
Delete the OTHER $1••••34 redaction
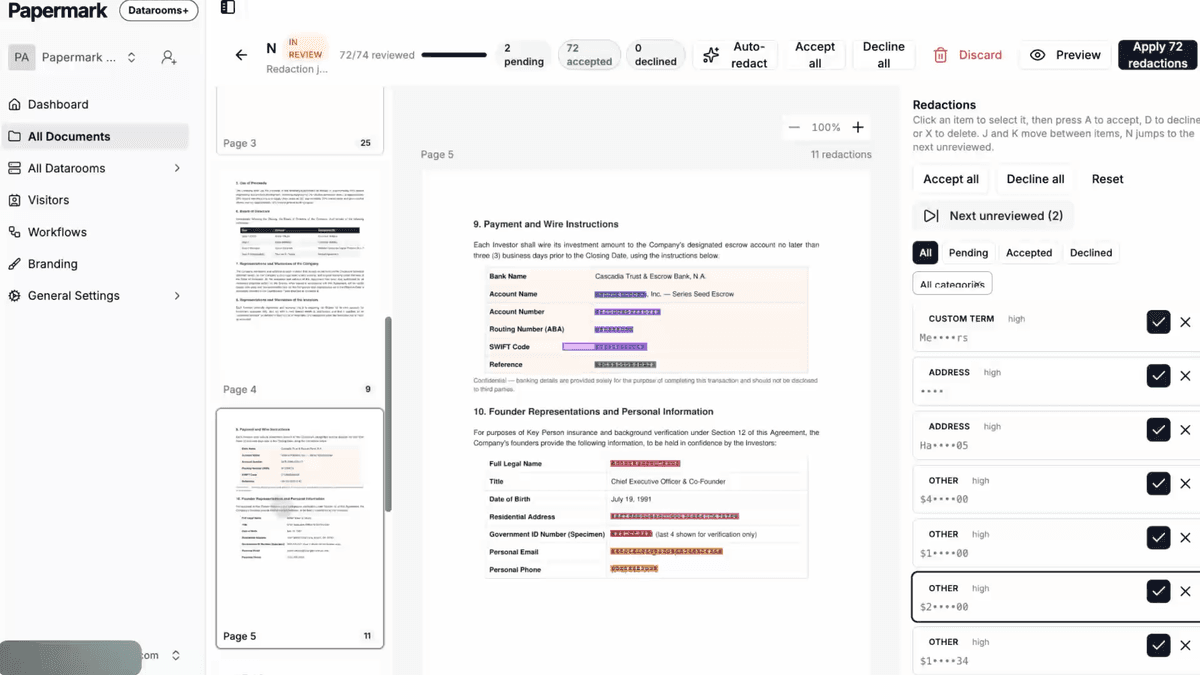[1186, 646]
